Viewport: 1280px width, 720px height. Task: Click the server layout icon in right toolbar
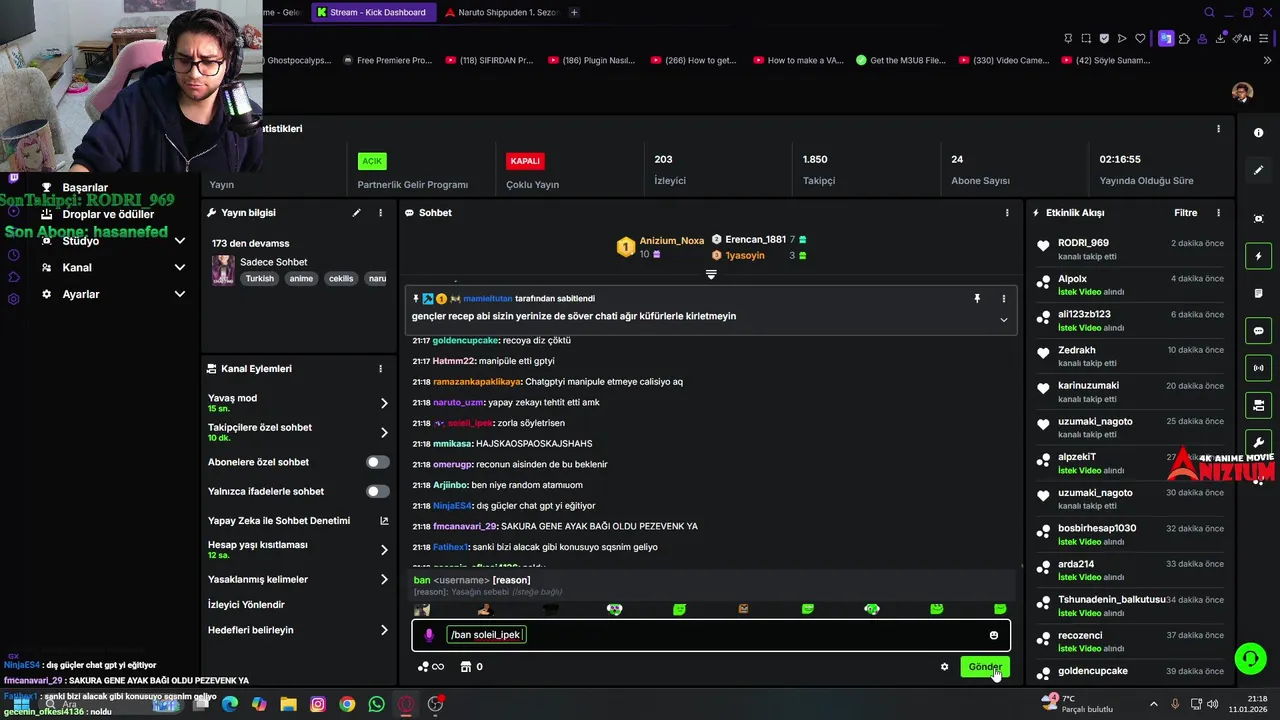[x=1258, y=405]
